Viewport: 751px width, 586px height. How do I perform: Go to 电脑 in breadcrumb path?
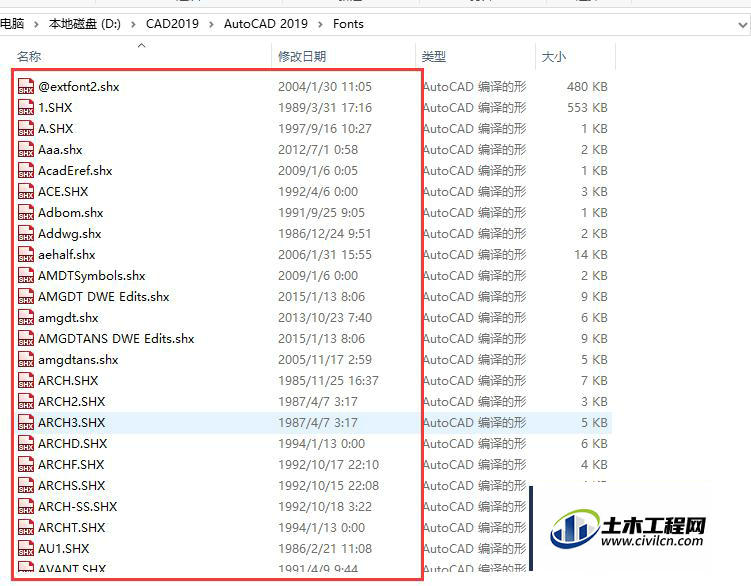(12, 24)
